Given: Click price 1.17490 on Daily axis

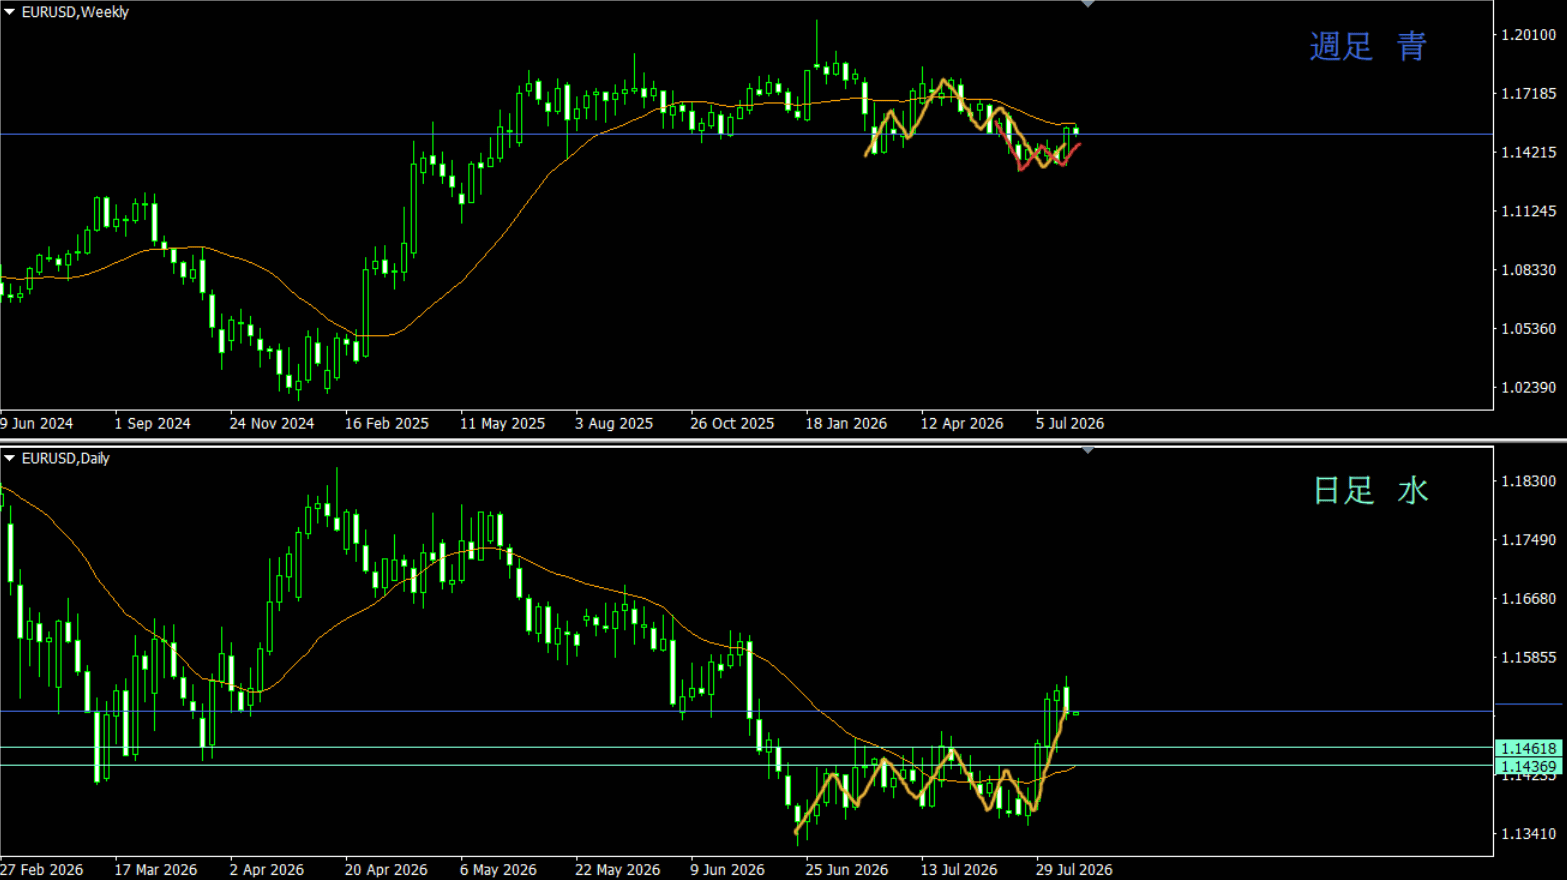Looking at the screenshot, I should pos(1529,540).
